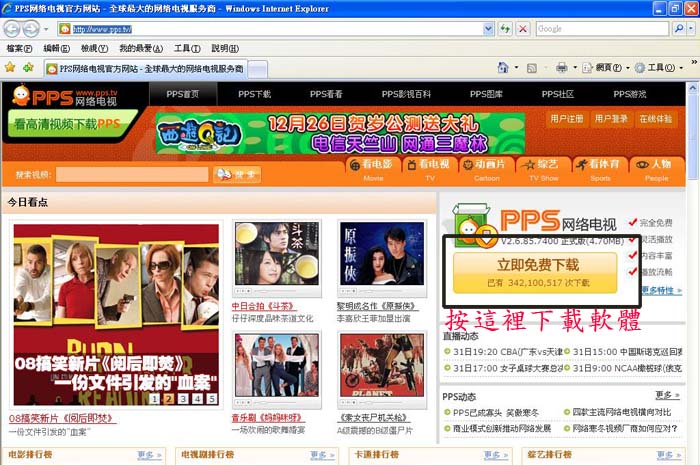The image size is (700, 465).
Task: Go to PPS看看 nav item
Action: (x=326, y=94)
